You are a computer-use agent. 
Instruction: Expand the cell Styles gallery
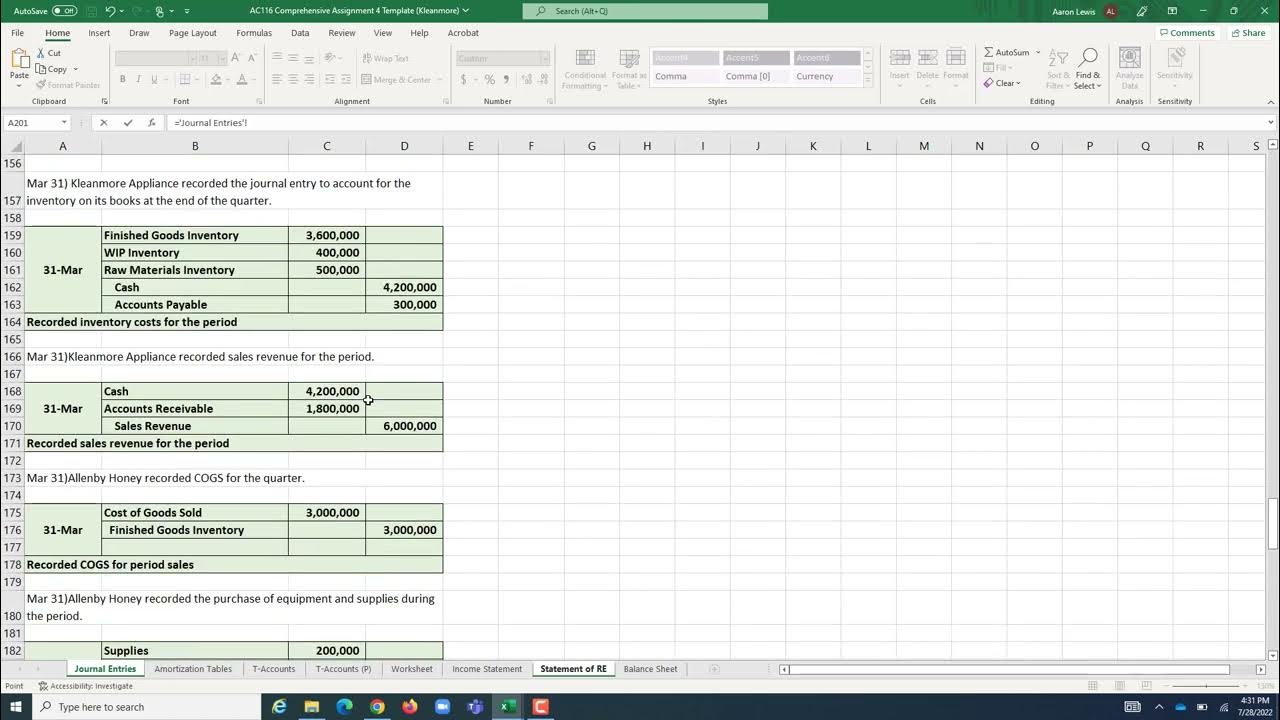coord(868,80)
